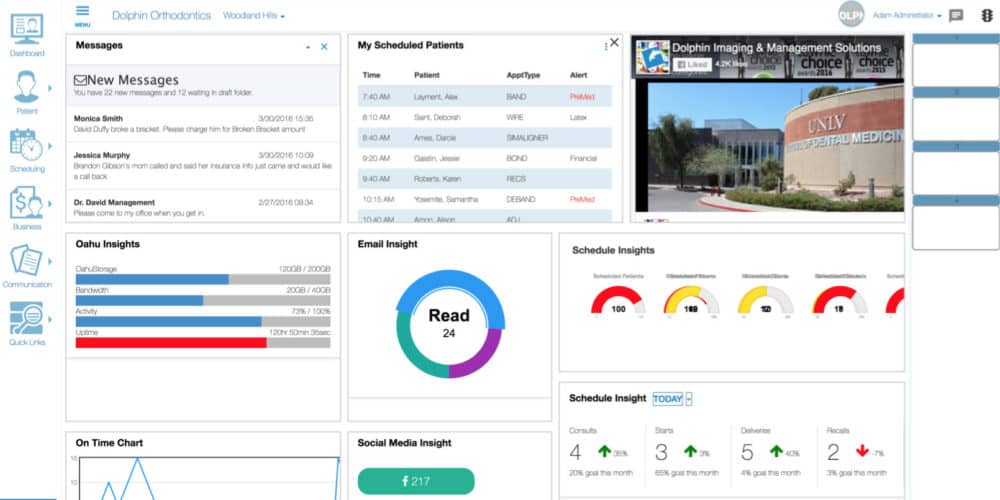The height and width of the screenshot is (500, 1000).
Task: Open the Patient sidebar icon
Action: point(27,87)
